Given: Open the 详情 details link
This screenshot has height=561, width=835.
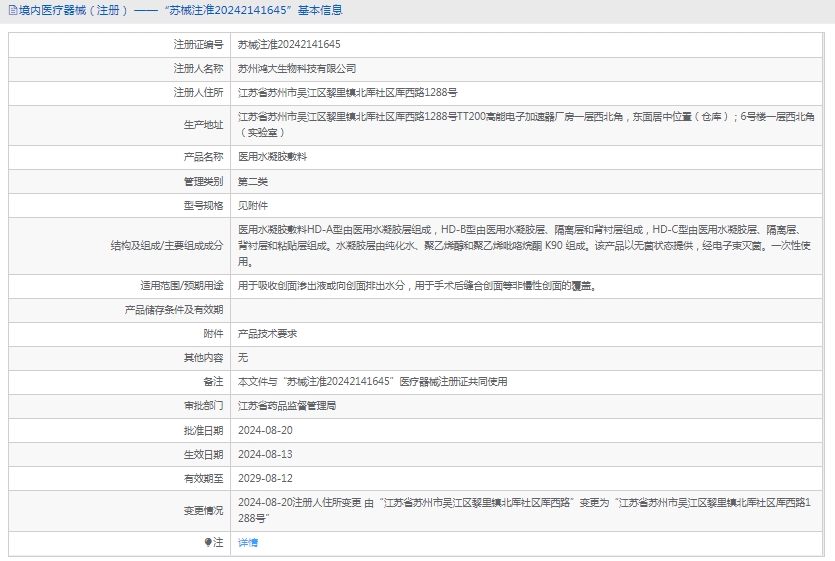Looking at the screenshot, I should pyautogui.click(x=247, y=542).
